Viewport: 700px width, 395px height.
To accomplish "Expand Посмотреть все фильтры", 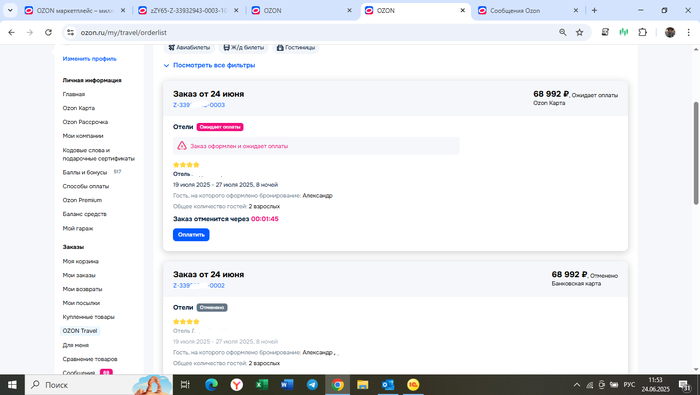I will (x=209, y=65).
